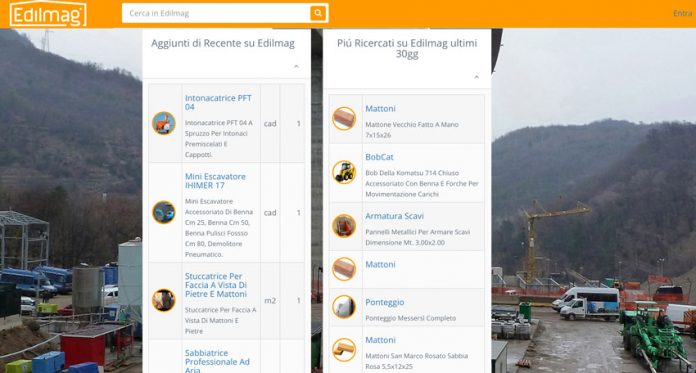Image resolution: width=696 pixels, height=373 pixels.
Task: Click the Ponteggio Messersi Completo description
Action: pyautogui.click(x=411, y=318)
